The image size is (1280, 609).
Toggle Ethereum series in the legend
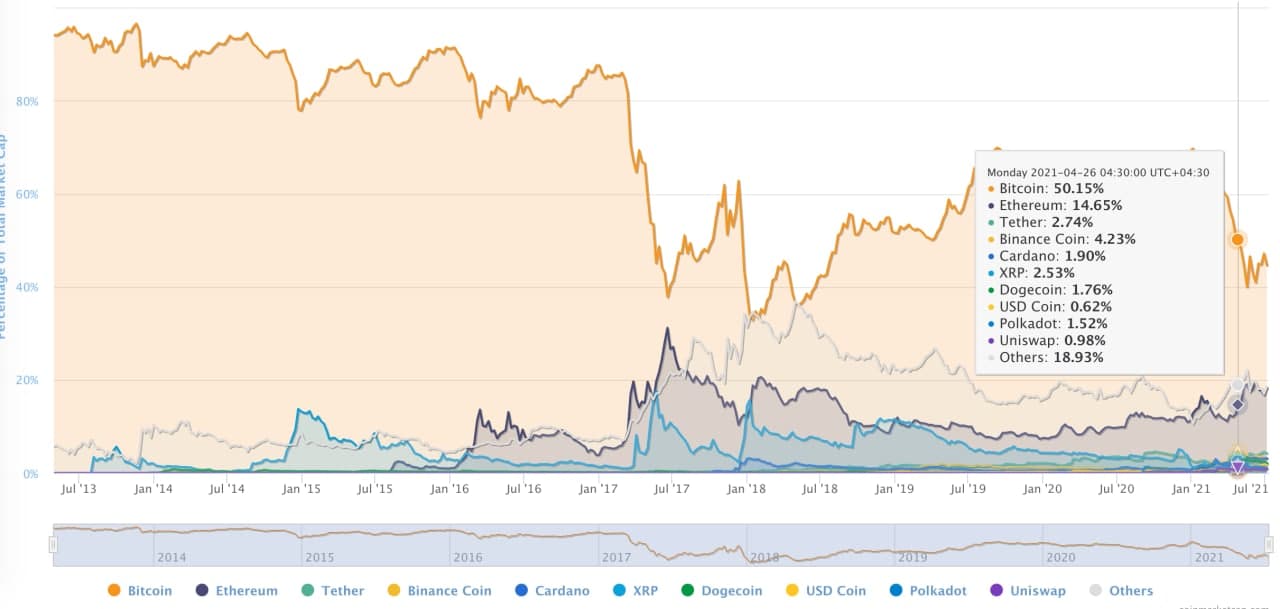point(236,590)
